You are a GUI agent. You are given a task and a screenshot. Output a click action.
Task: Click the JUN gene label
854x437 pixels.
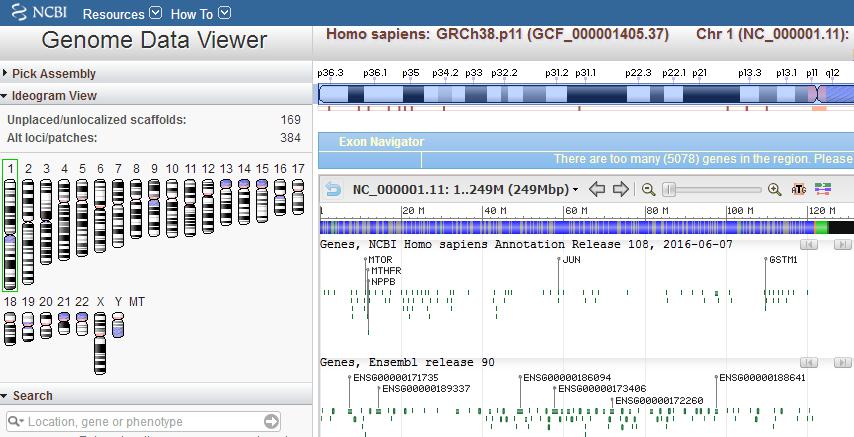[571, 260]
